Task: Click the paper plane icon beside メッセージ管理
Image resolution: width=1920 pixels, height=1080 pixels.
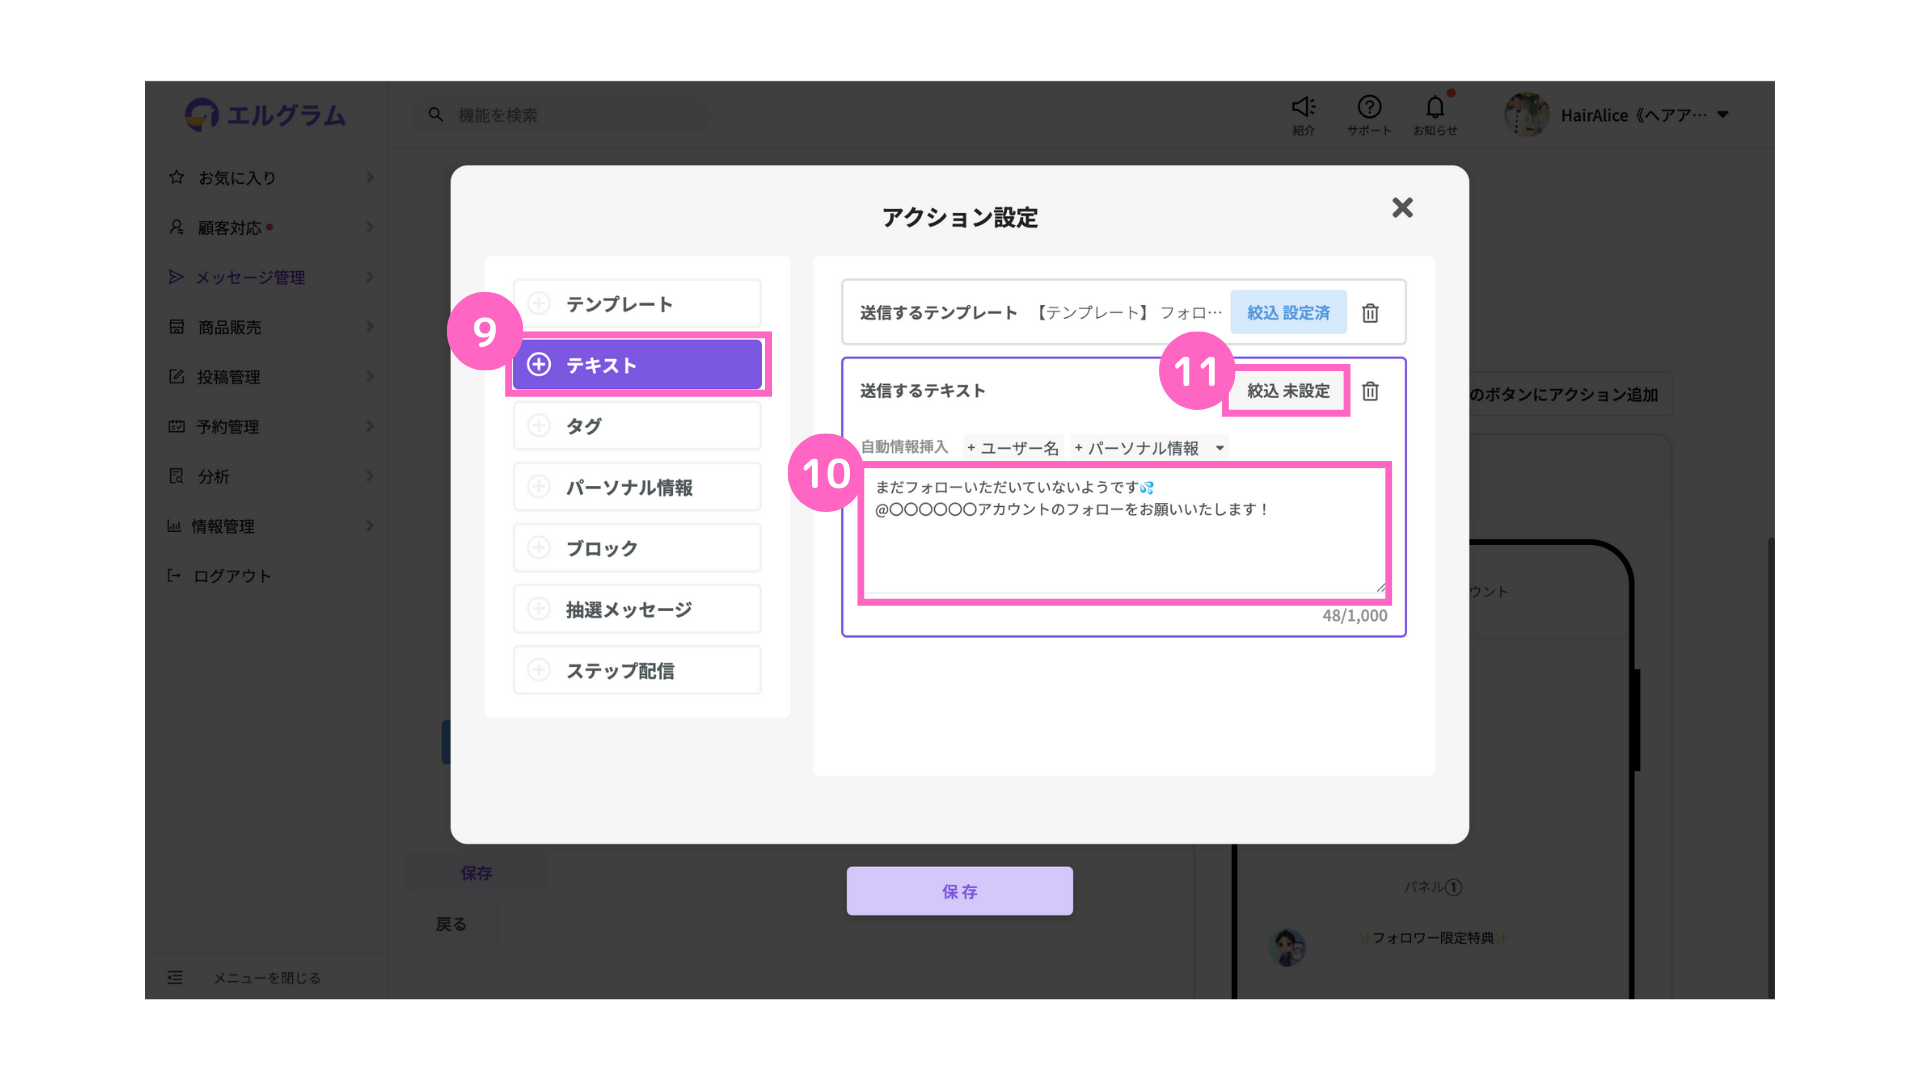Action: [x=177, y=277]
